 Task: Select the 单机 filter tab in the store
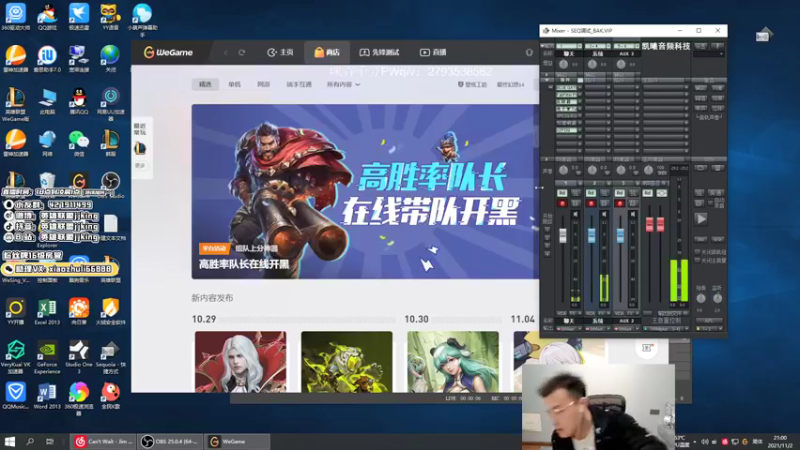tap(234, 84)
